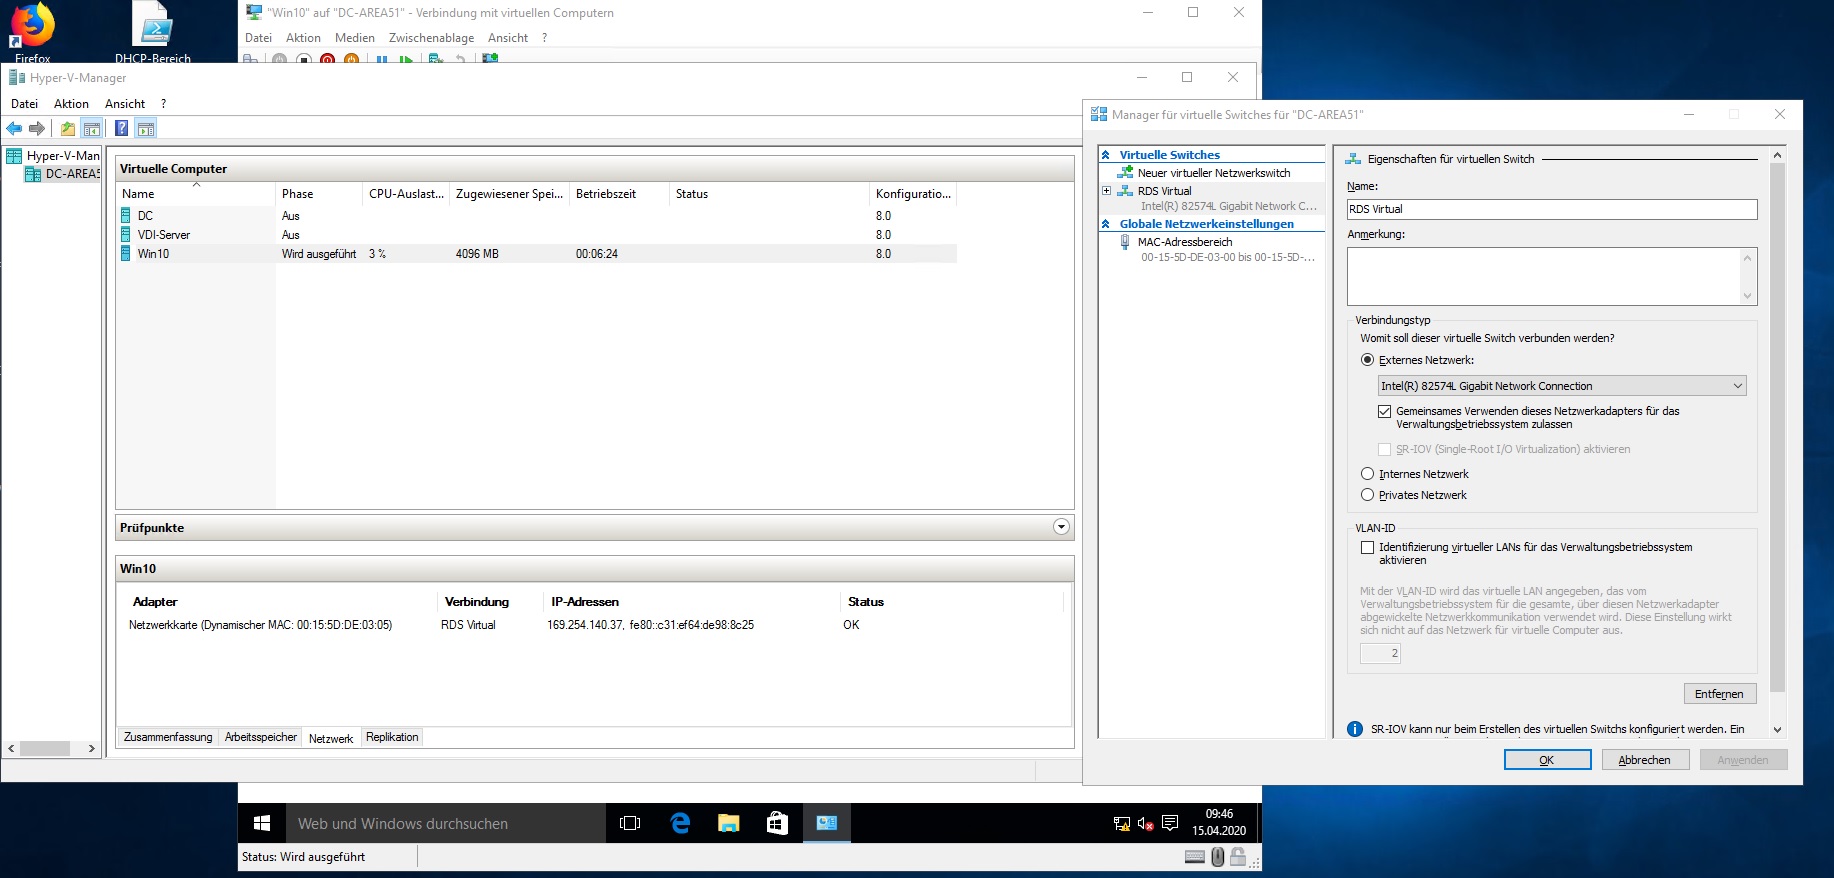Confirm with the OK button
This screenshot has width=1834, height=878.
[x=1547, y=760]
